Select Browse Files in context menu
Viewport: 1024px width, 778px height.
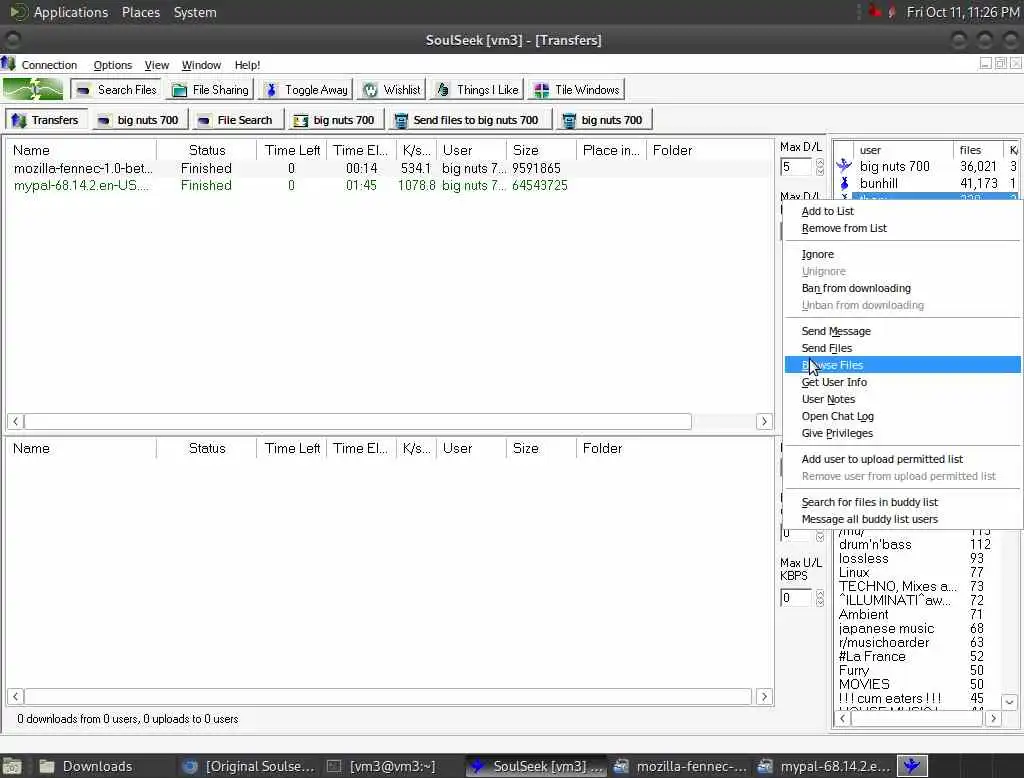click(903, 365)
